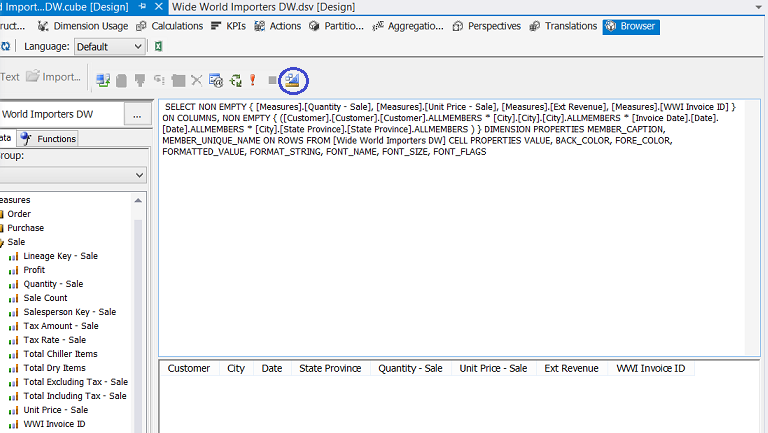
Task: Click the Unit Price - Sale column header
Action: (494, 368)
